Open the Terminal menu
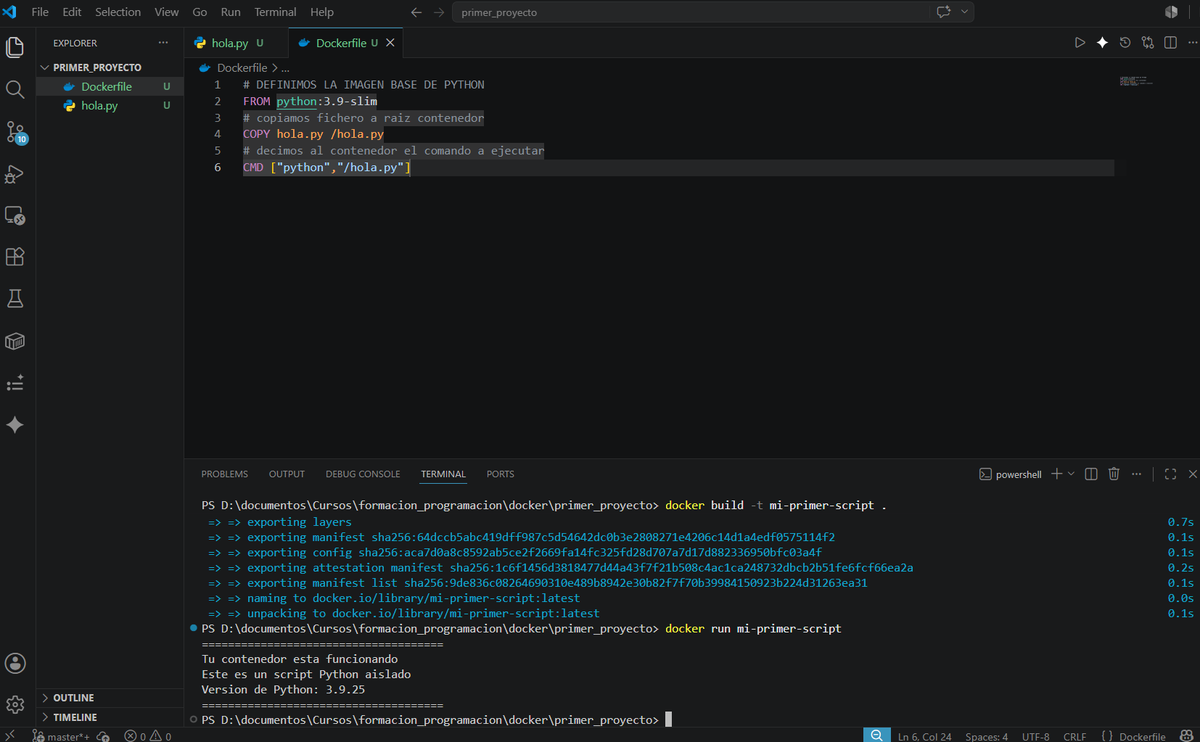 [275, 12]
